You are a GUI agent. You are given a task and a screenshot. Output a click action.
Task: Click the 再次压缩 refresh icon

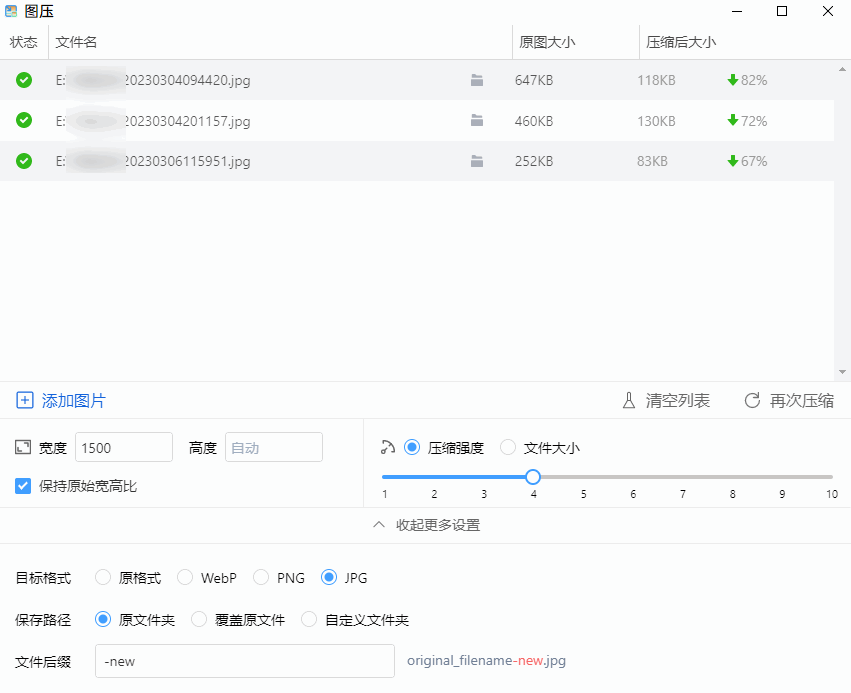752,401
